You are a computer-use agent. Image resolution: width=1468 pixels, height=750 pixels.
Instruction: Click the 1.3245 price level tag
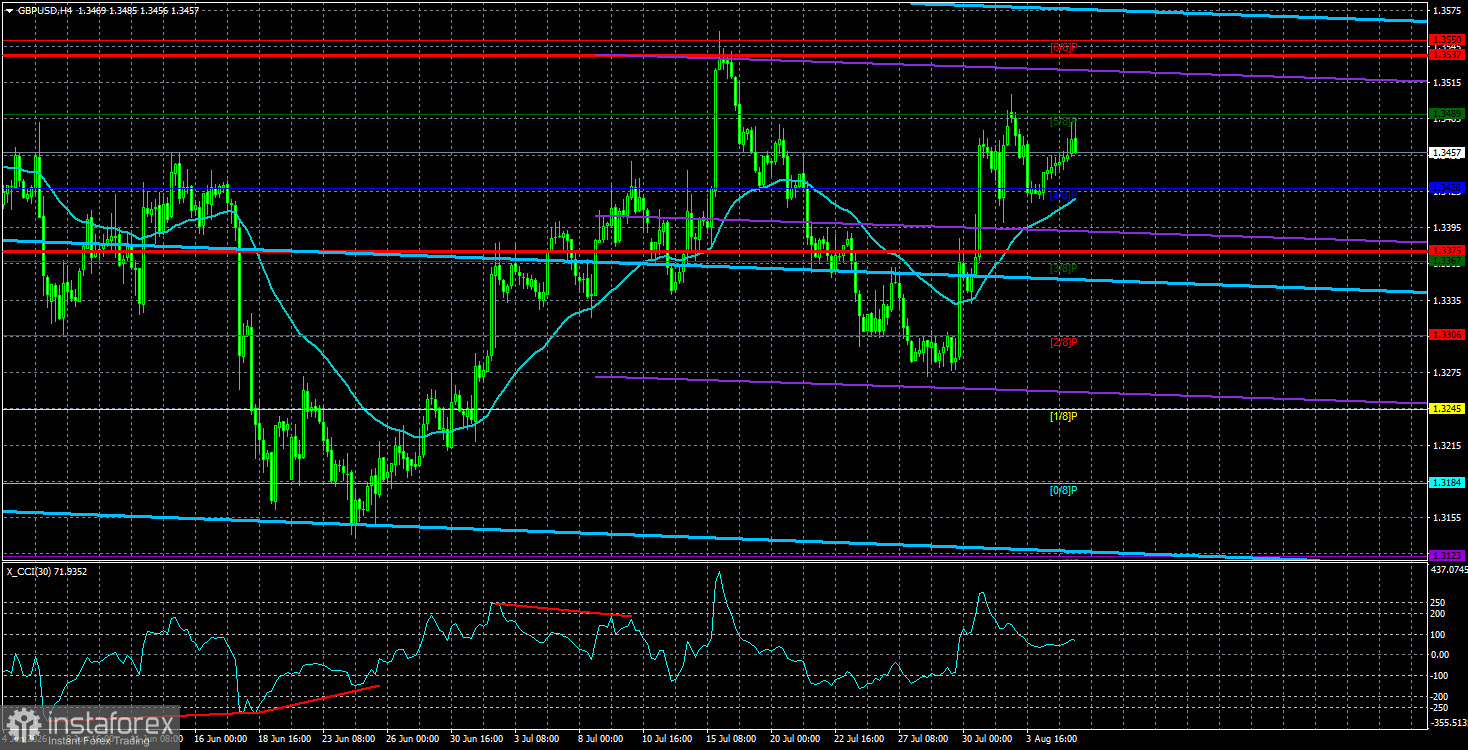(1447, 409)
